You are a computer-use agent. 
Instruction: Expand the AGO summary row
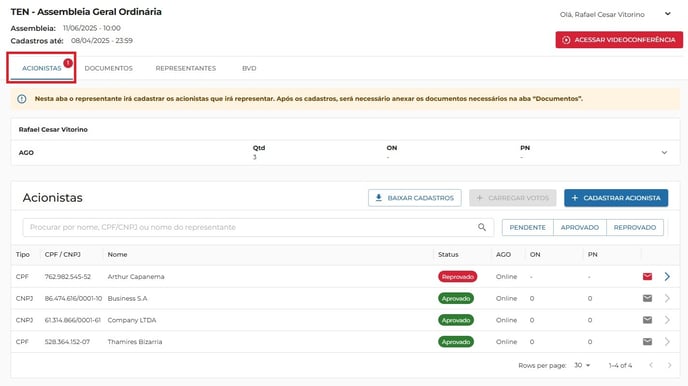pyautogui.click(x=664, y=153)
